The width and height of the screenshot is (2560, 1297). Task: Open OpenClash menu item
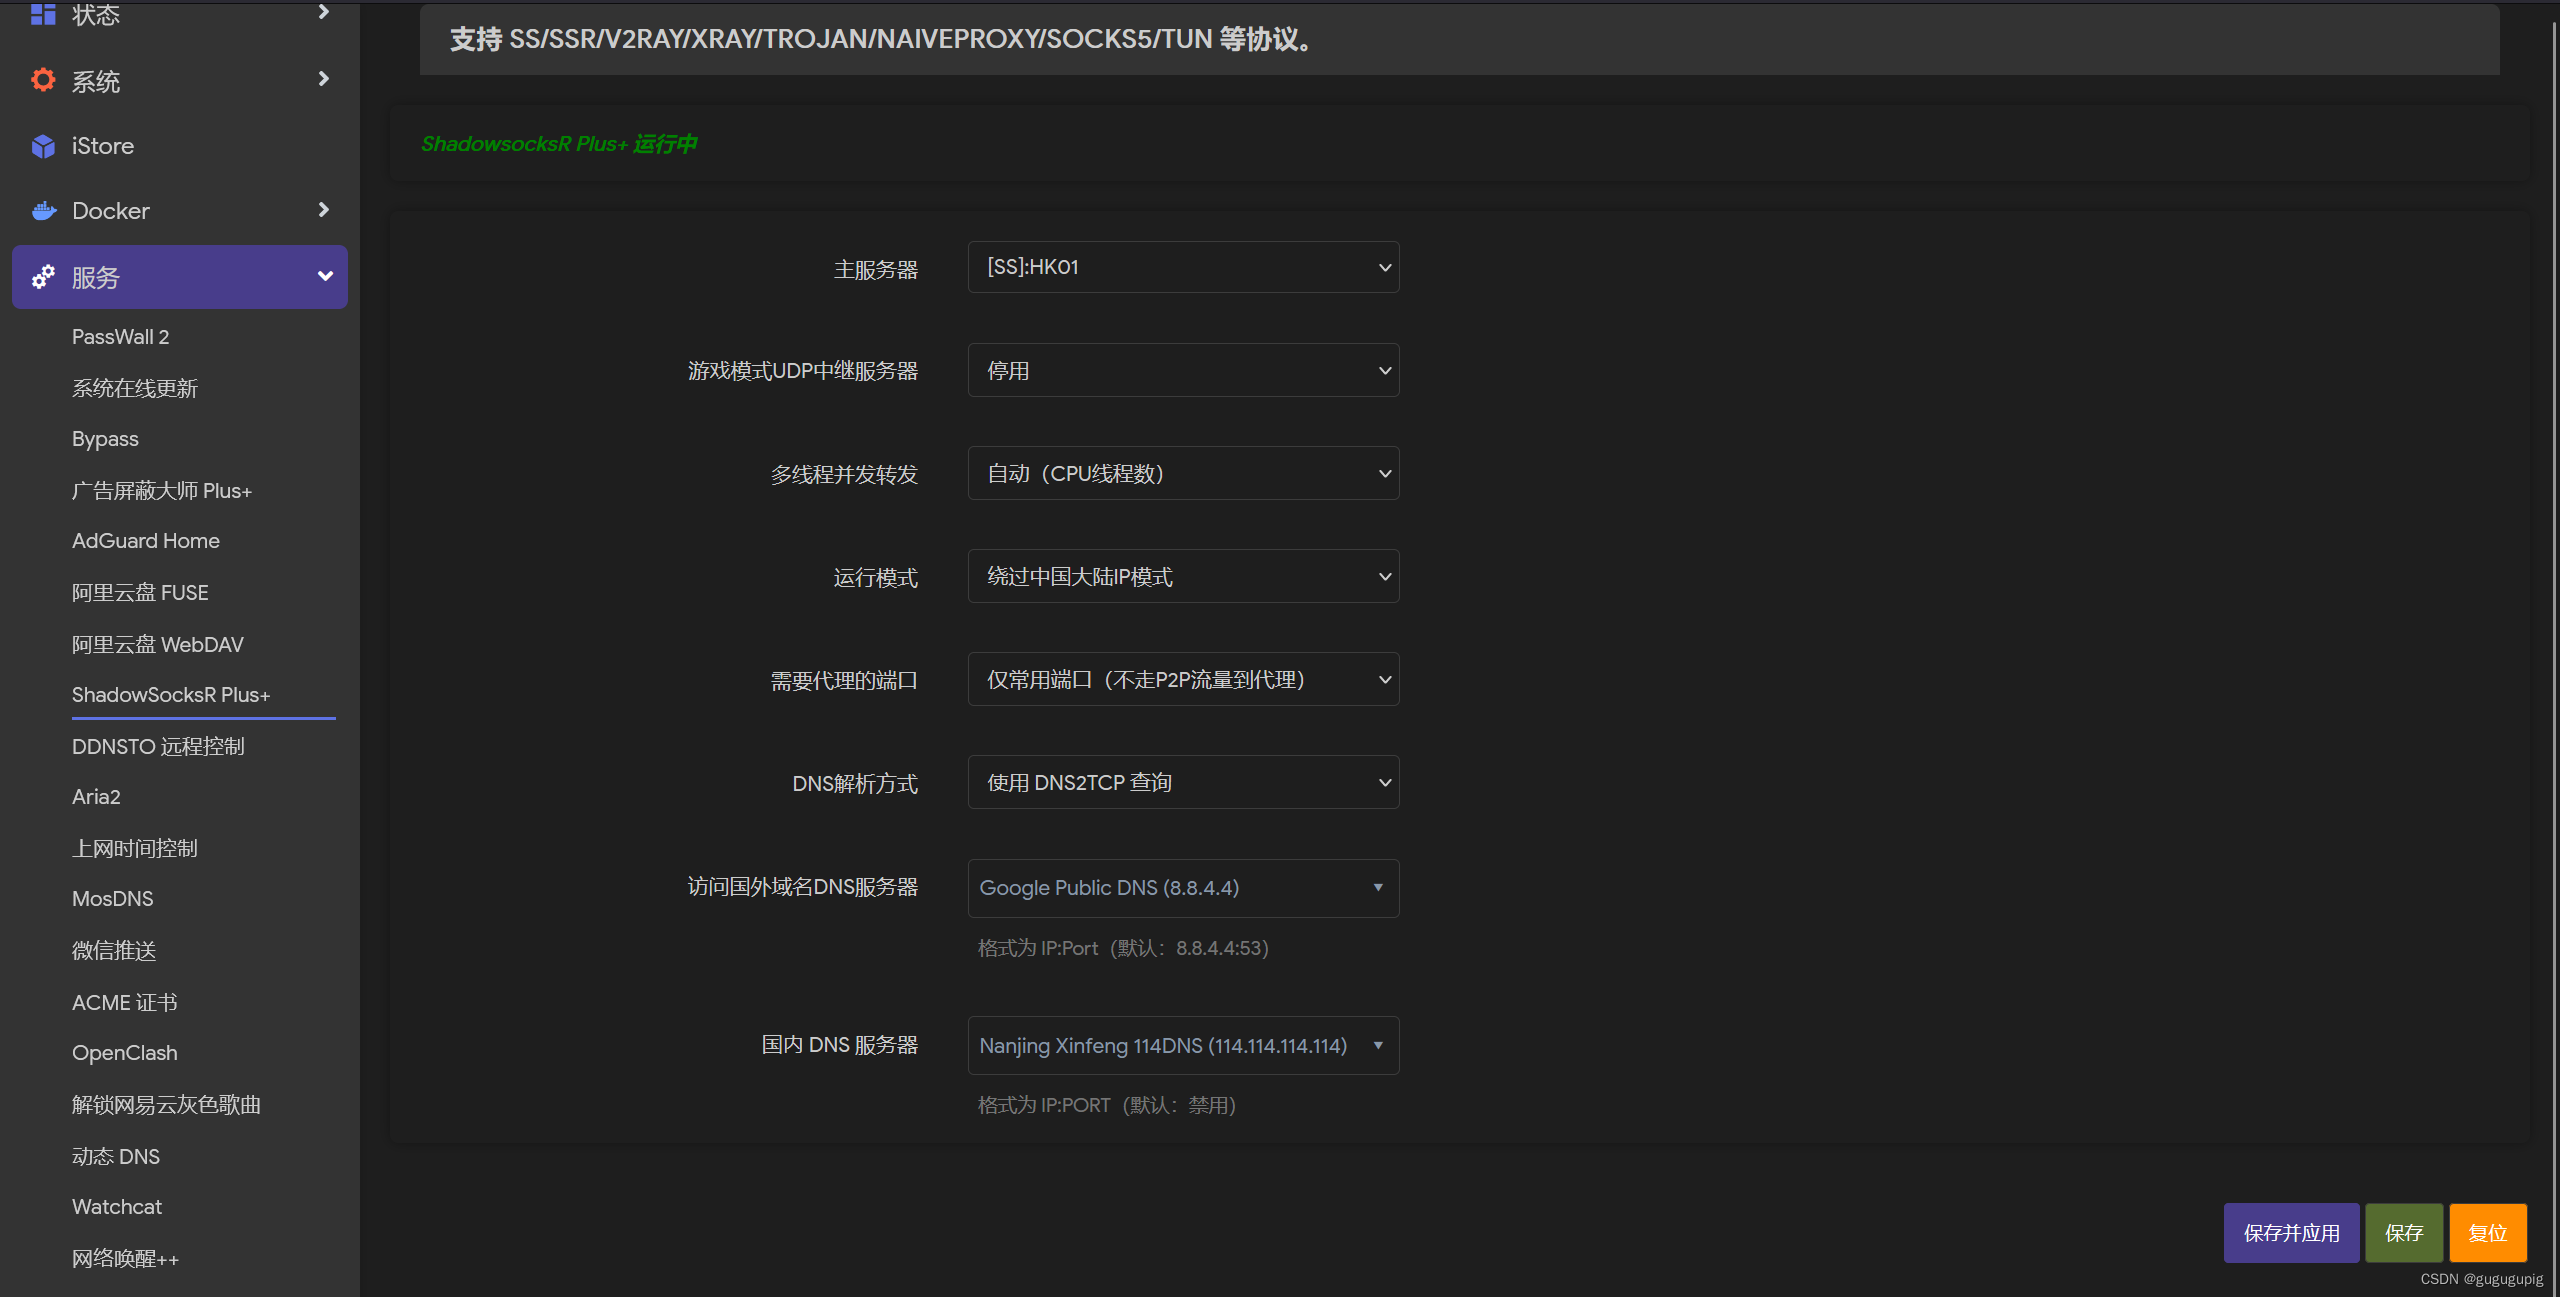tap(125, 1053)
